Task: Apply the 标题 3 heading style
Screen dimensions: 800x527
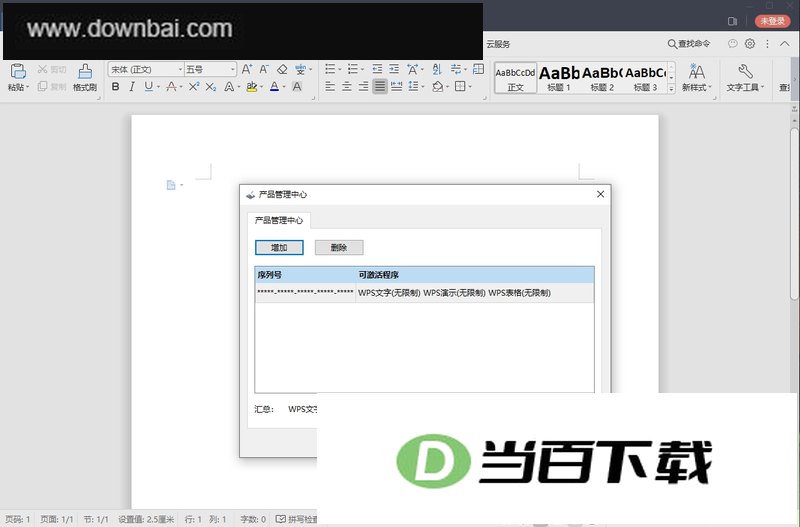Action: (x=645, y=78)
